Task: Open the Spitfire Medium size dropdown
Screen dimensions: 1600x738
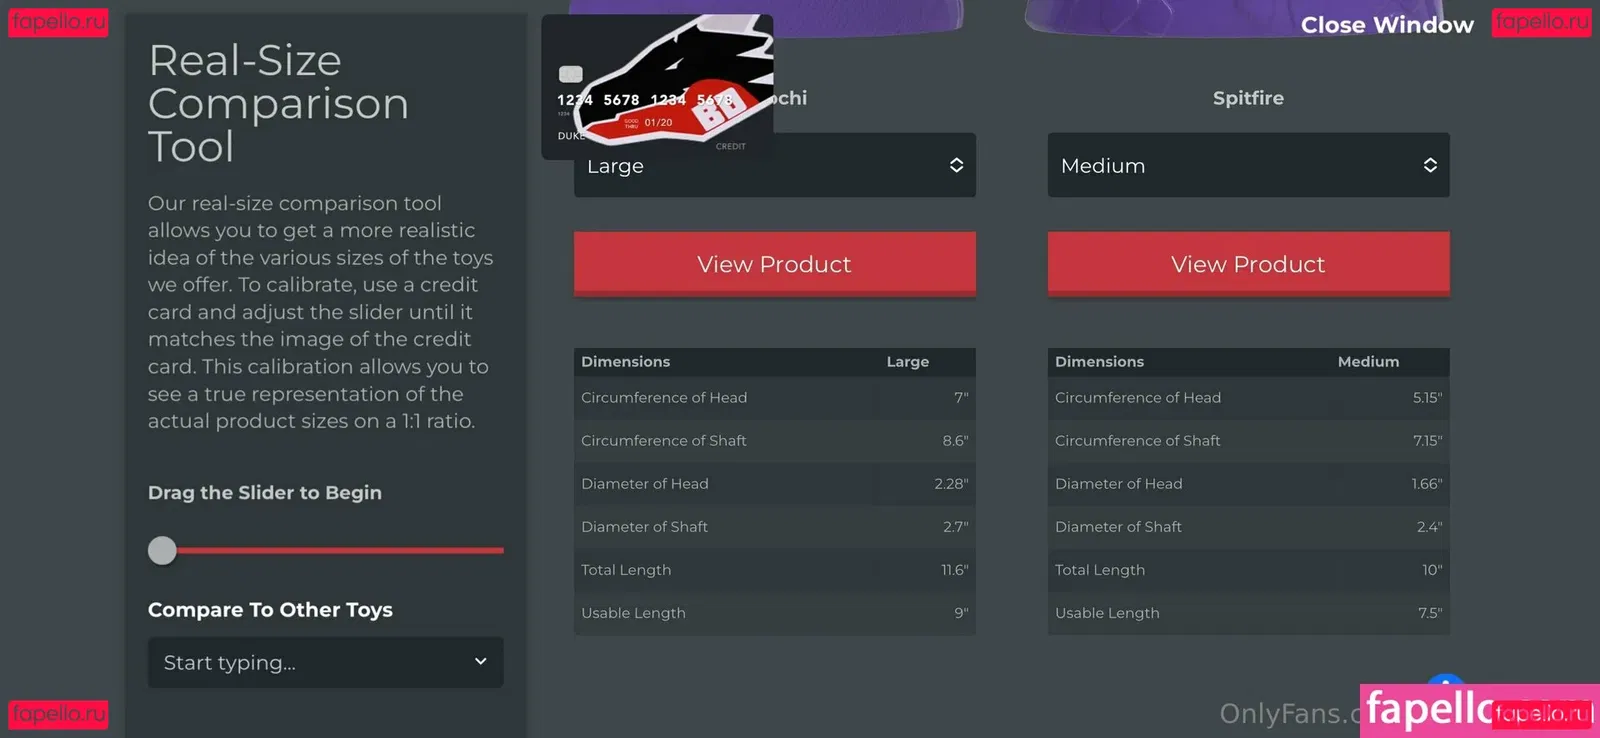Action: coord(1247,166)
